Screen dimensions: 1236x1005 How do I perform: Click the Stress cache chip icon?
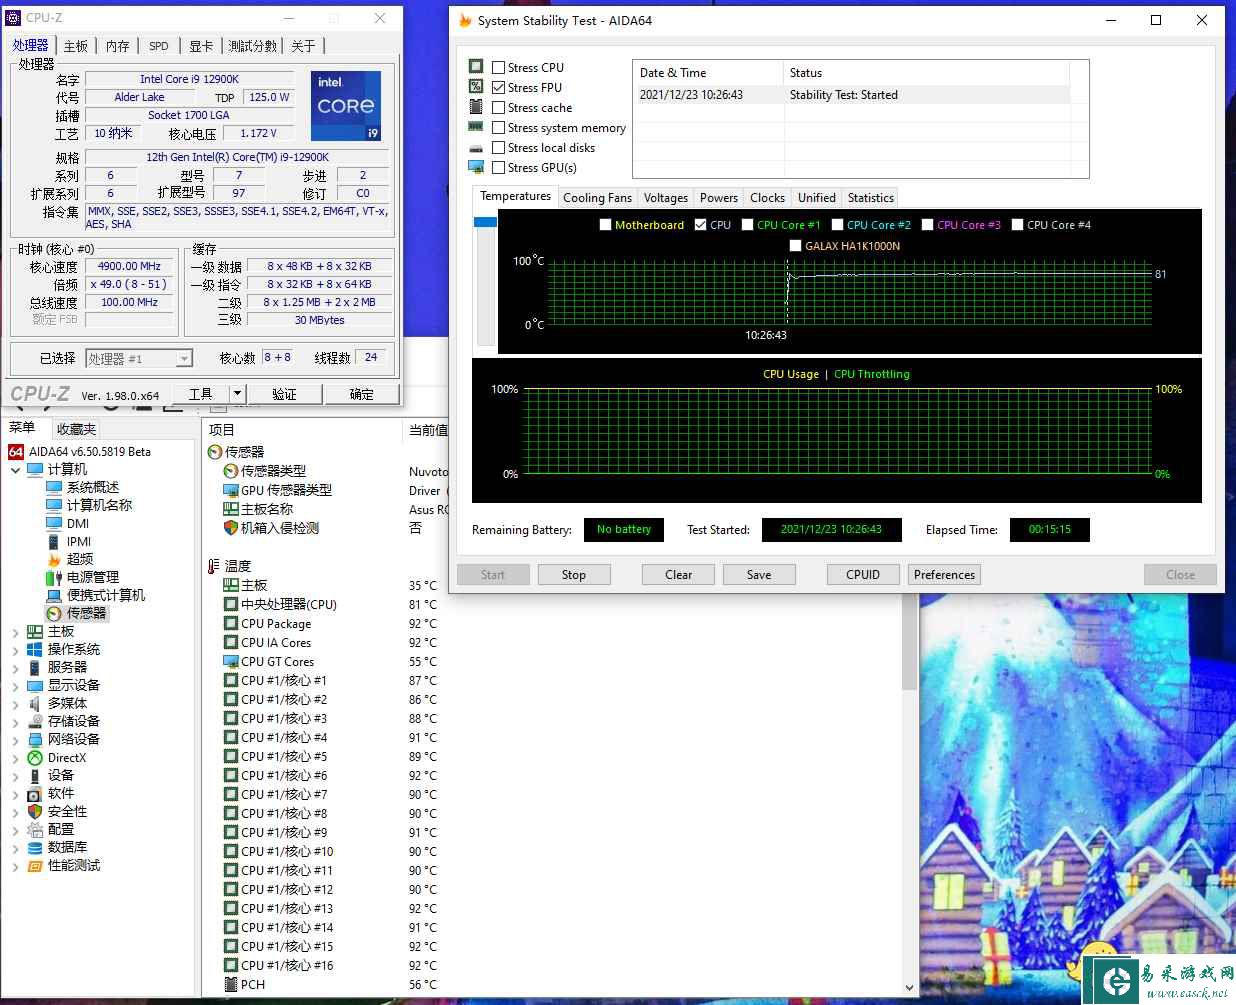click(476, 107)
